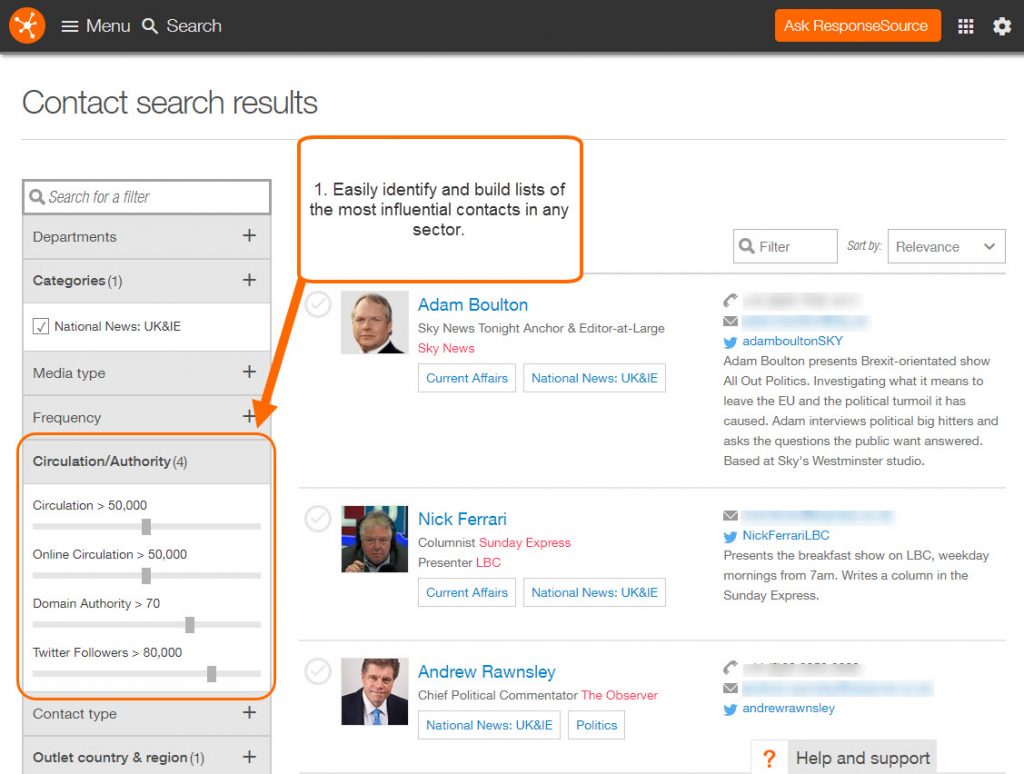Expand the Frequency filter section

tap(249, 416)
